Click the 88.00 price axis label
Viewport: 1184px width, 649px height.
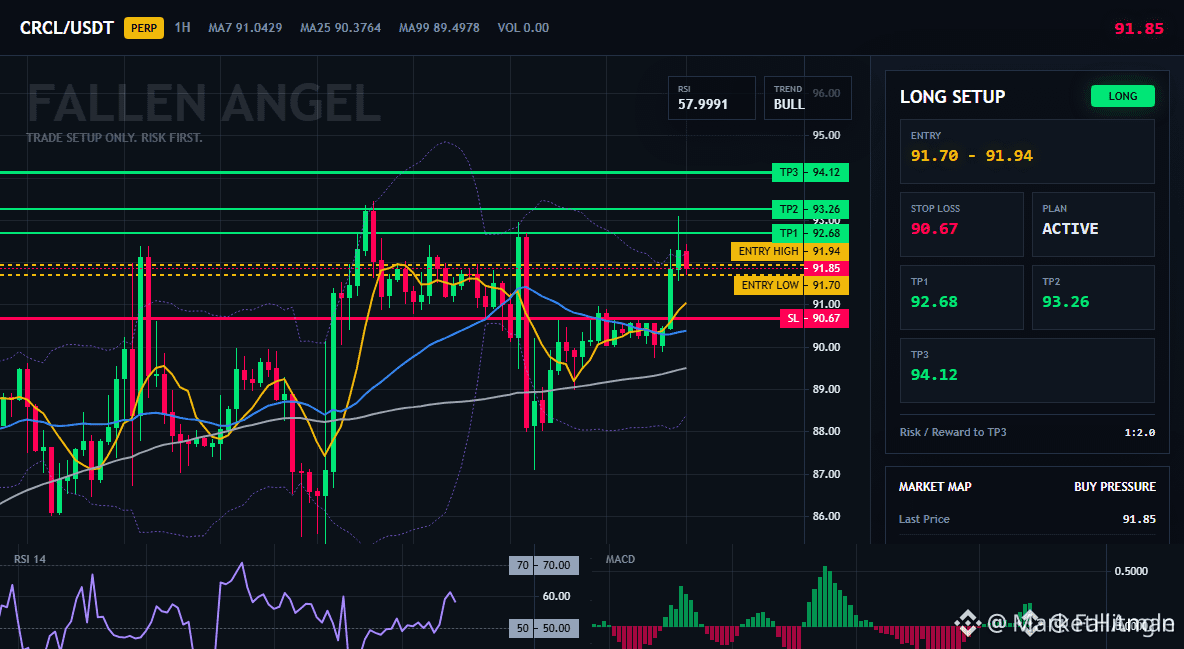coord(826,431)
